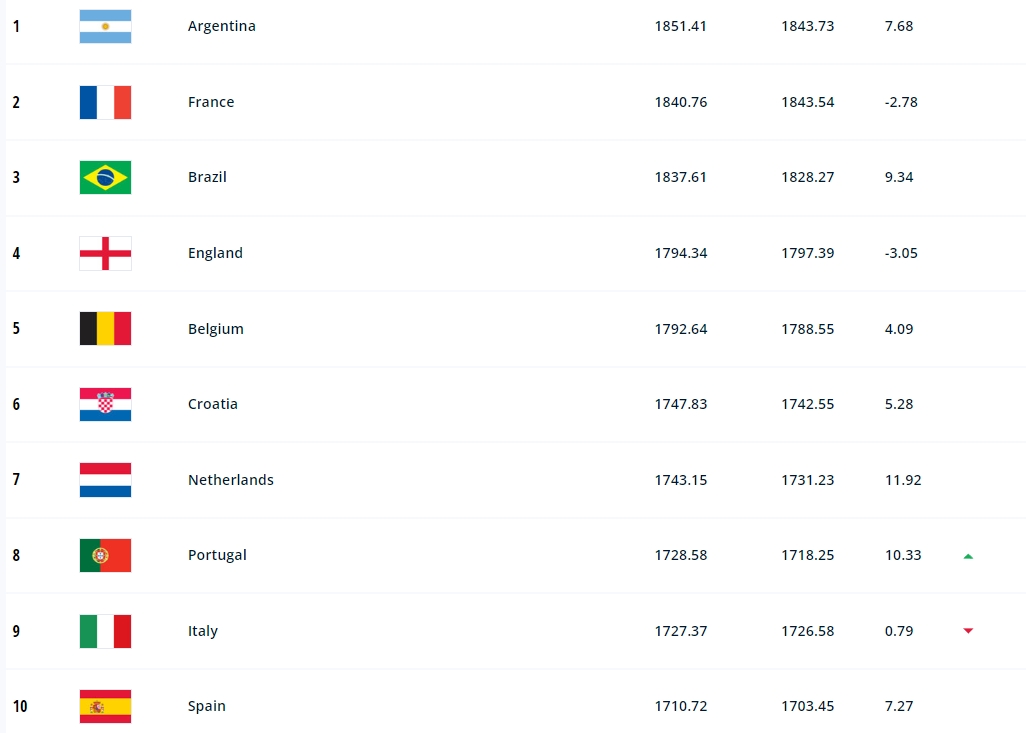Click the France flag icon
This screenshot has height=733, width=1026.
coord(105,102)
